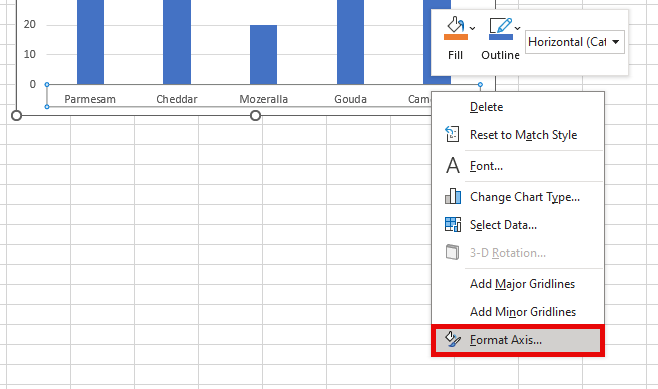Select the Cheddar chart bar
Screen dimensions: 658x389
(x=177, y=42)
